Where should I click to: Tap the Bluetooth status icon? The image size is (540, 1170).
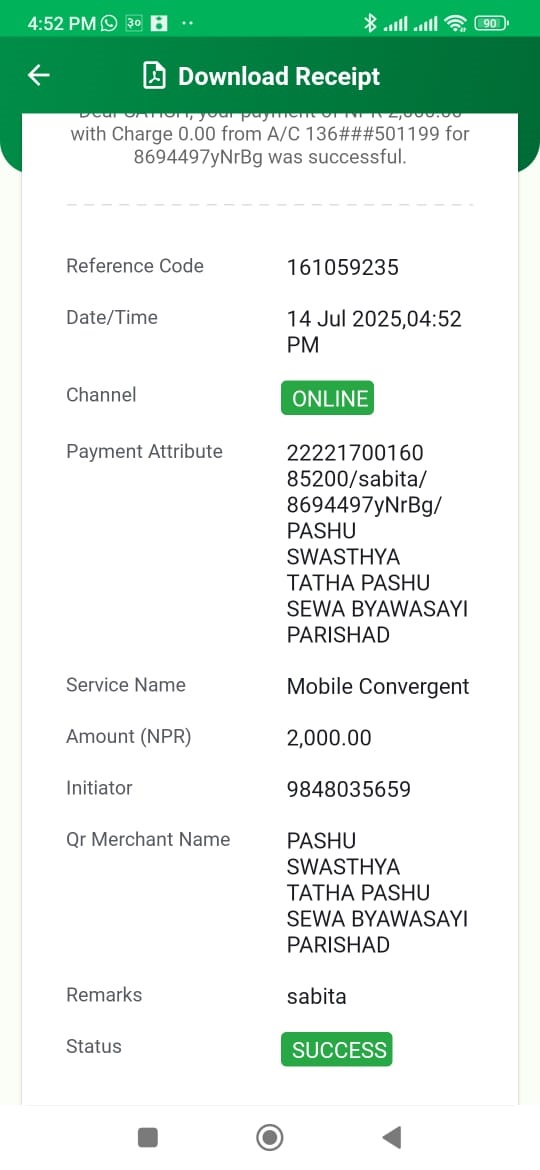click(x=369, y=23)
